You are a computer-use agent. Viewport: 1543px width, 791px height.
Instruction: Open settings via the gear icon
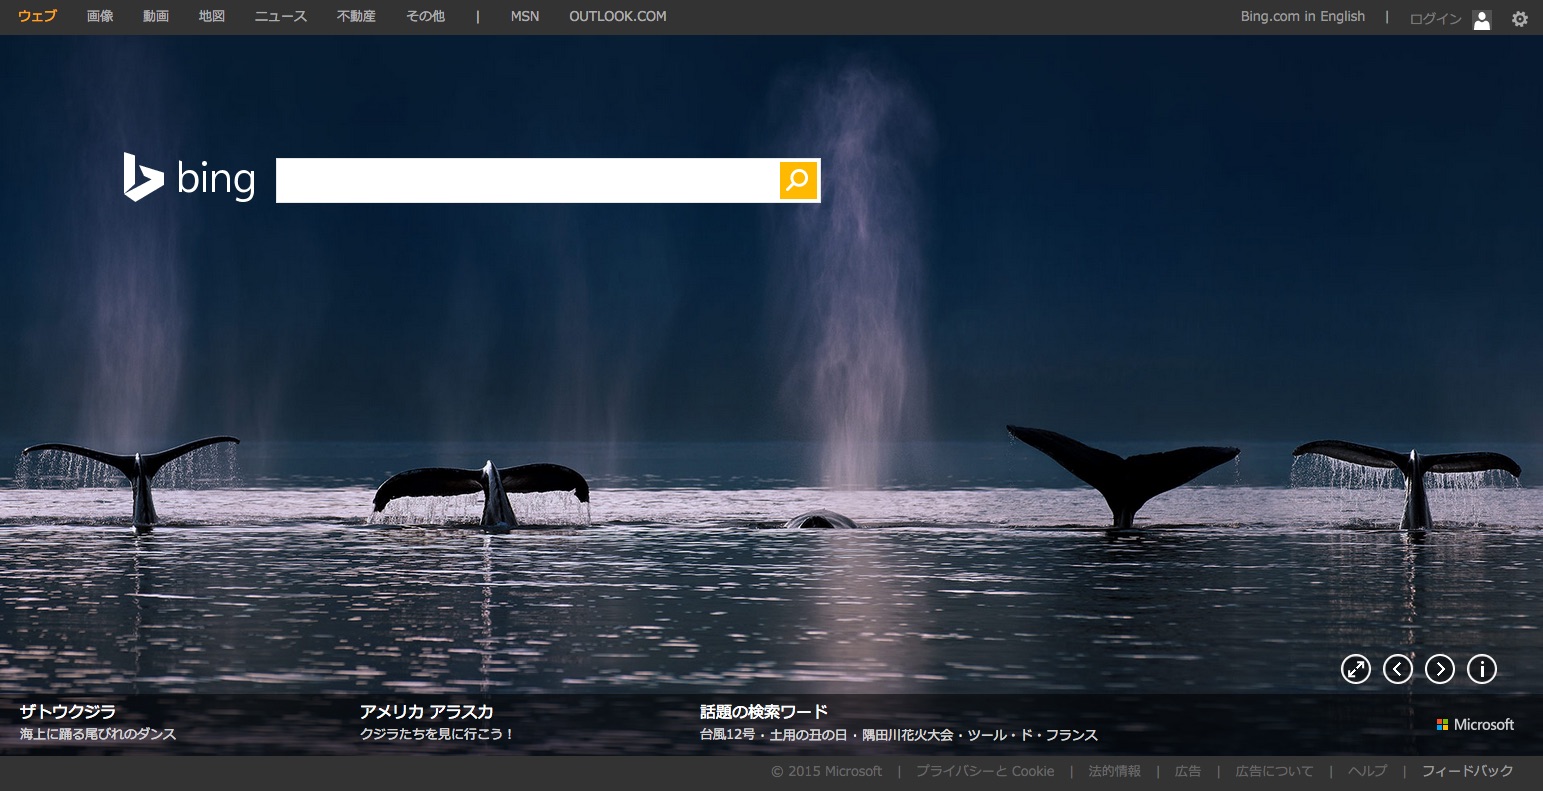click(x=1519, y=18)
